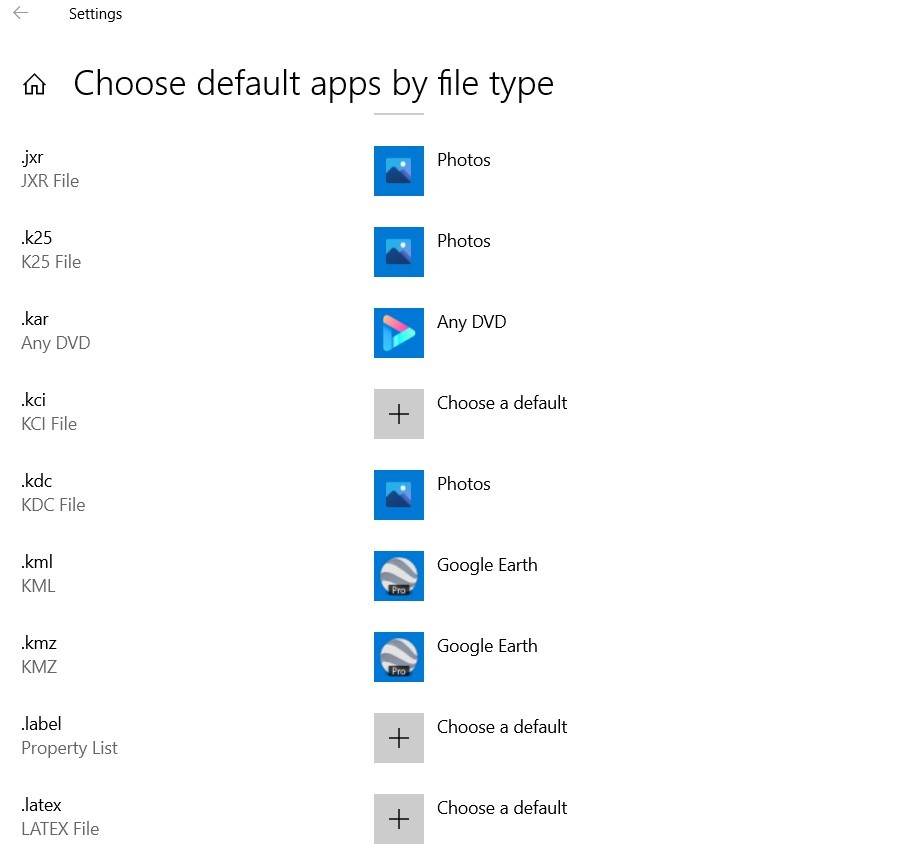Click the Settings label at top
Image resolution: width=918 pixels, height=863 pixels.
coord(95,13)
